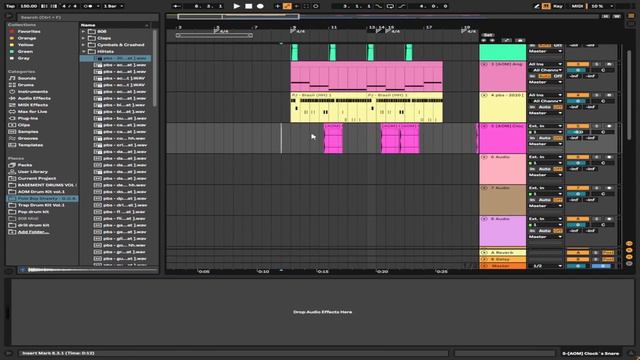
Task: Click the Drop Audio Effects Here area
Action: pyautogui.click(x=322, y=312)
